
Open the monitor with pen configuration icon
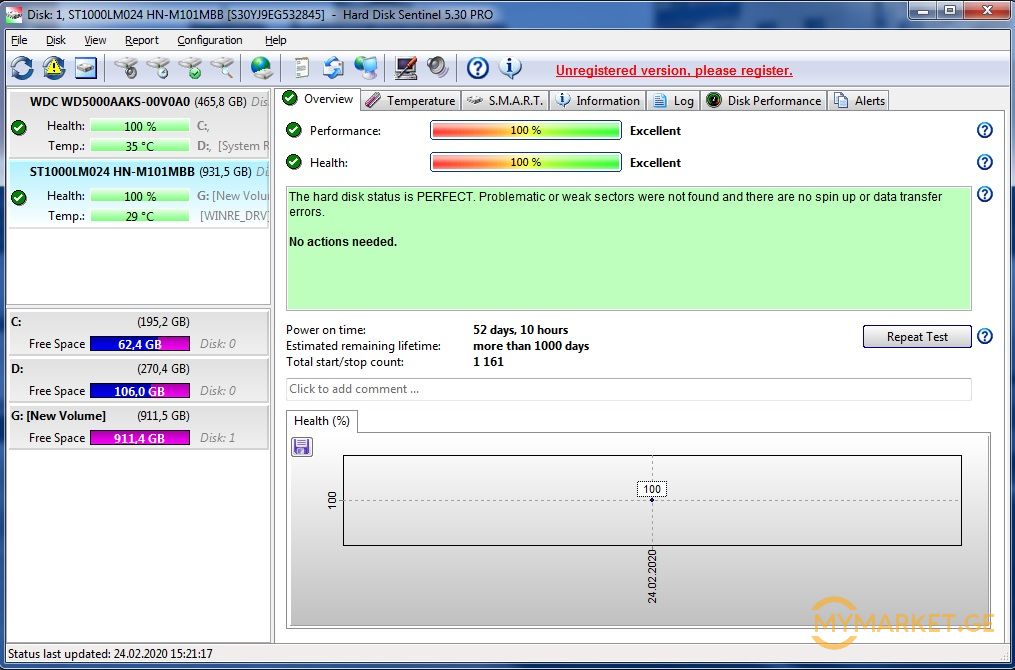406,67
